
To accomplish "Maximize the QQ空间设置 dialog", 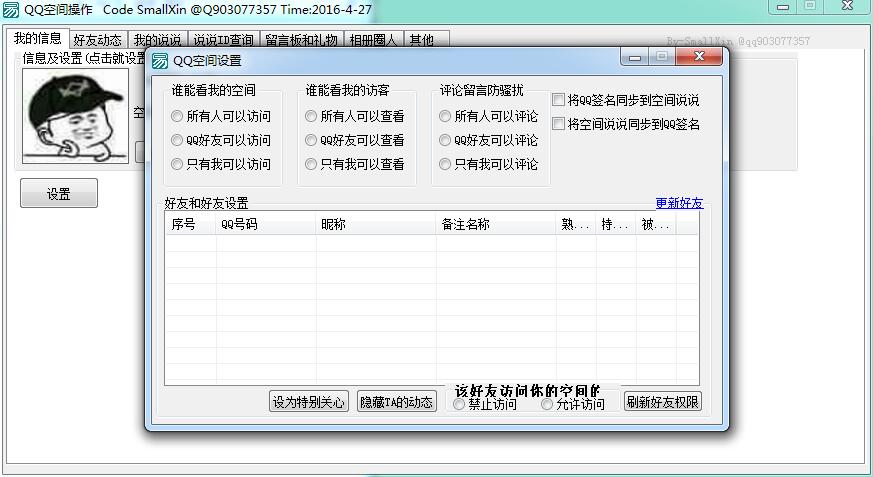I will pos(662,56).
